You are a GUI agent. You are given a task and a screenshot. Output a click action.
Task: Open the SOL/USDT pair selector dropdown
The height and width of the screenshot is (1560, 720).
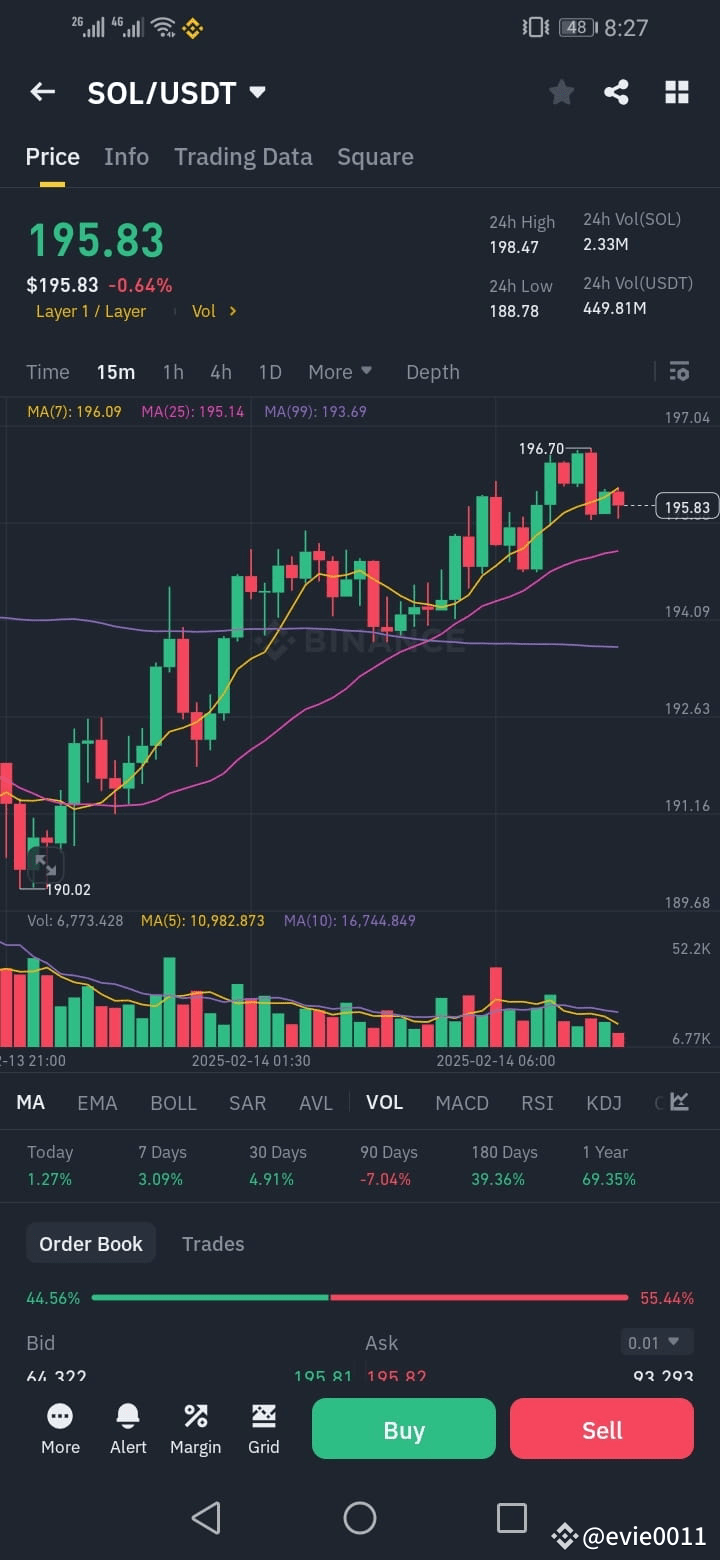[256, 92]
